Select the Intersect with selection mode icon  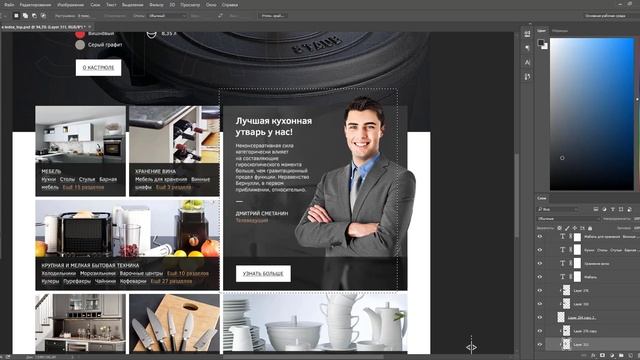(43, 16)
